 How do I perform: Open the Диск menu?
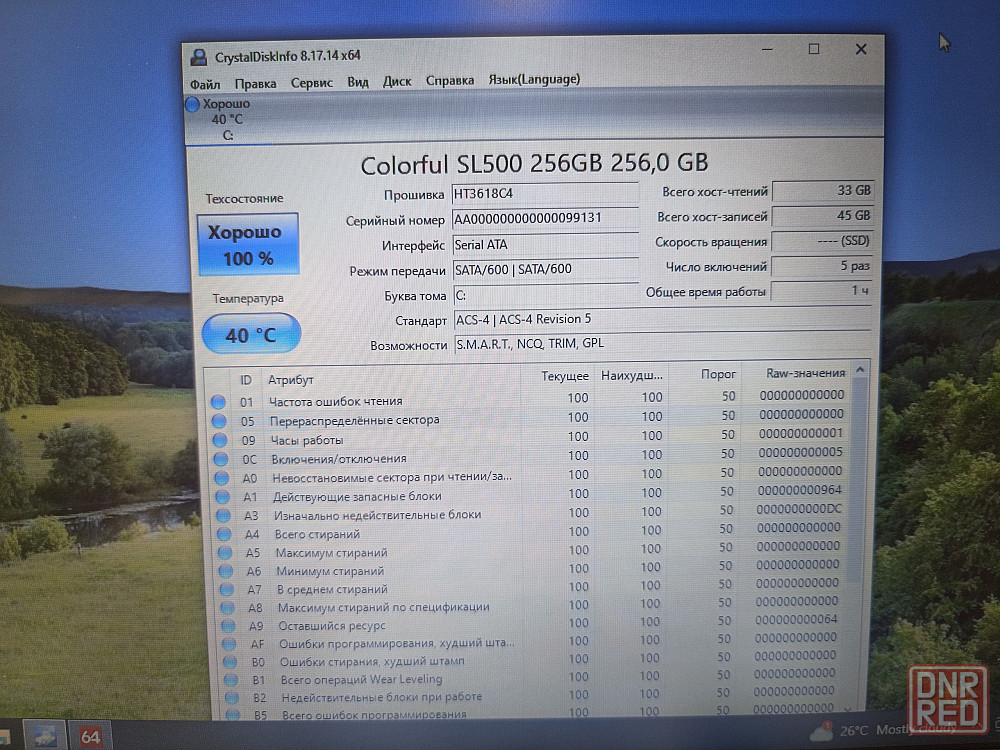point(397,82)
